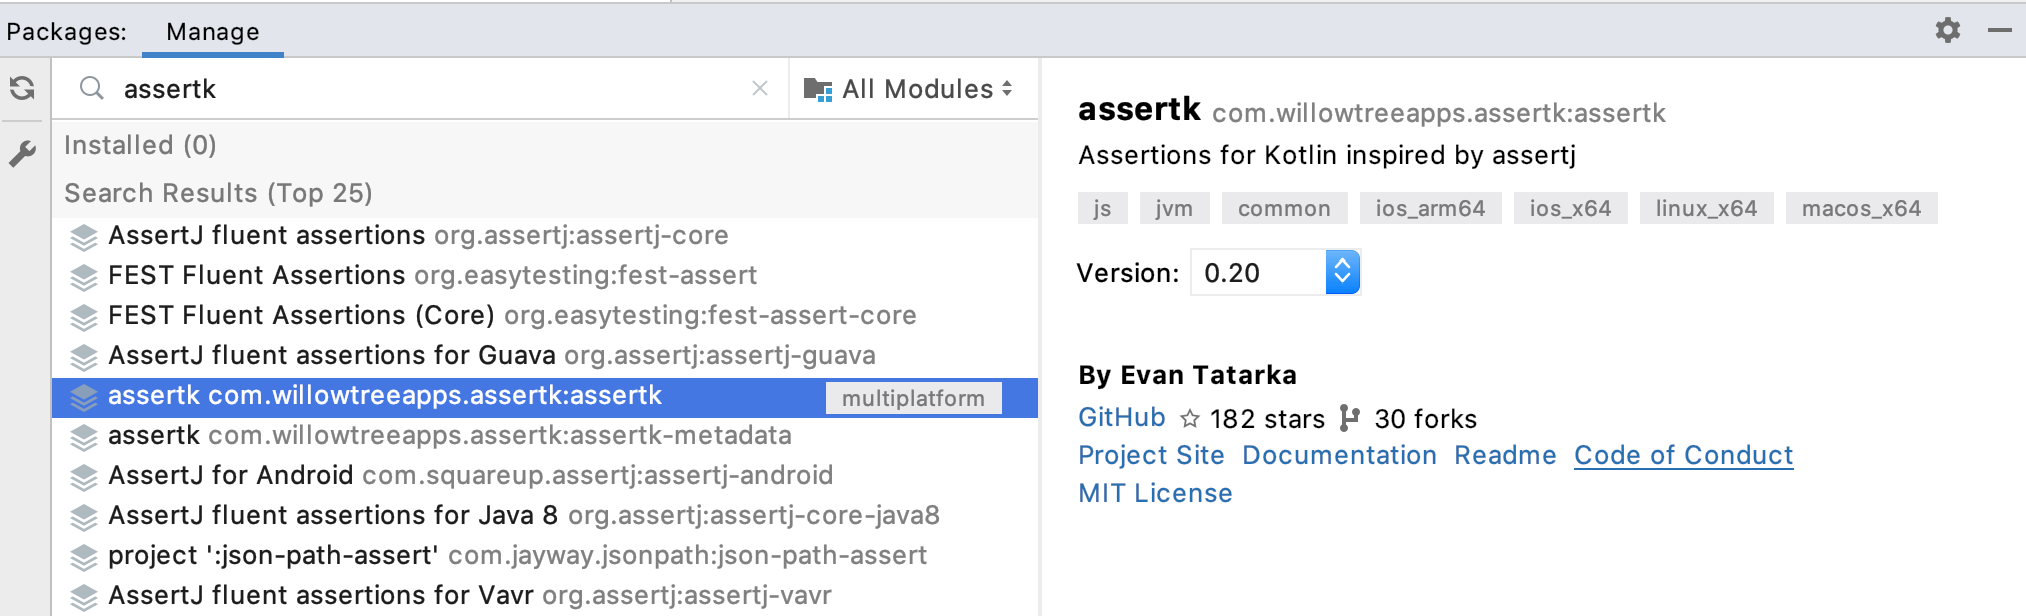Viewport: 2026px width, 616px height.
Task: Click the package icon beside assertj-android
Action: (84, 477)
